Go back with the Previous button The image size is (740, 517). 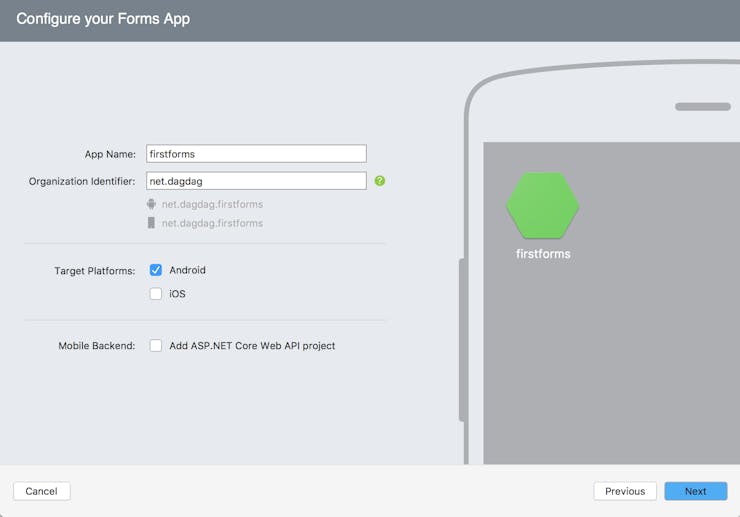pos(625,491)
